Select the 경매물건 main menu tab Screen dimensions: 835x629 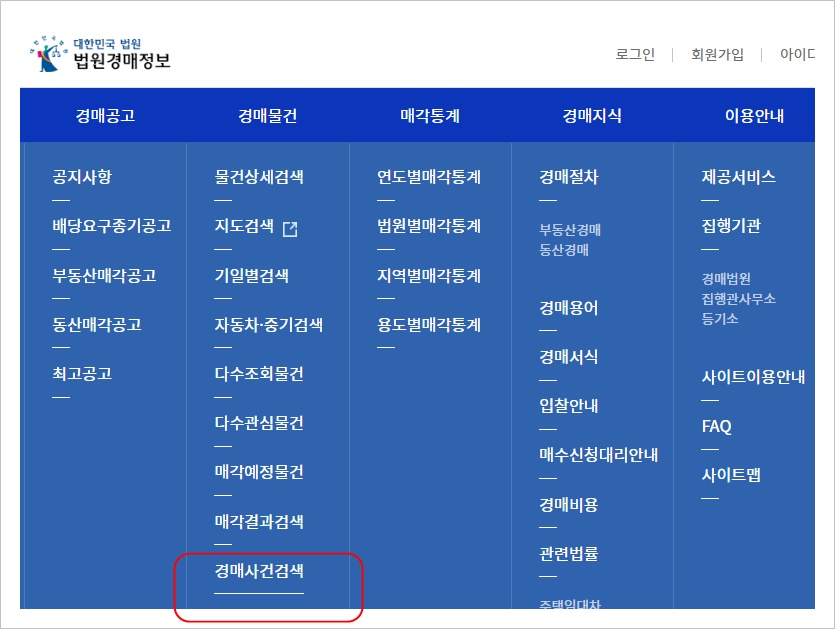click(x=267, y=116)
